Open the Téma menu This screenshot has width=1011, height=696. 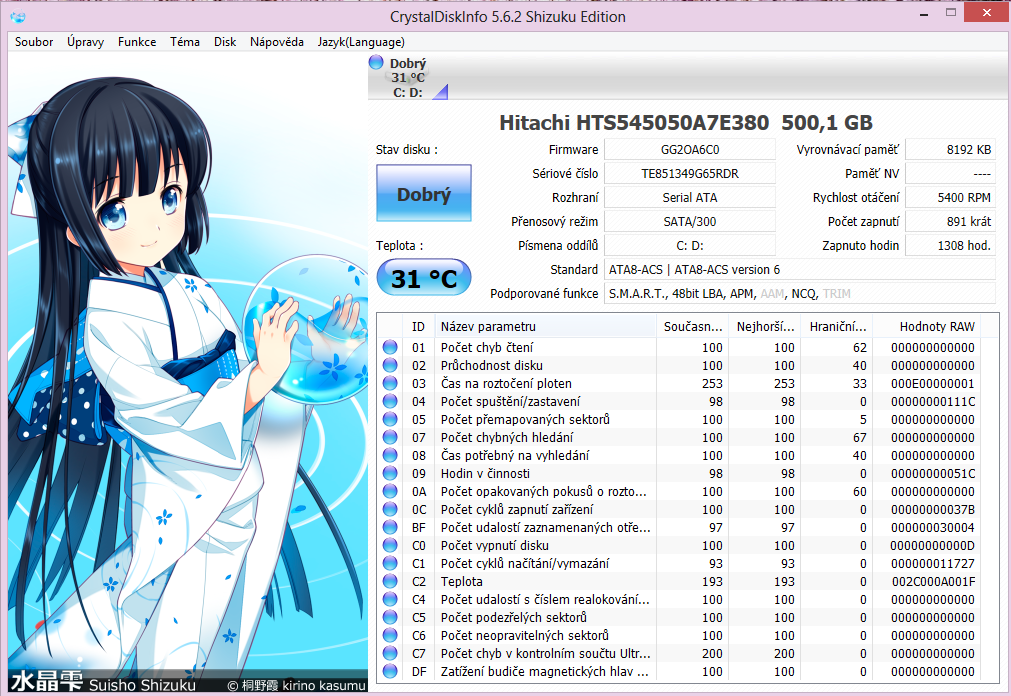[x=184, y=42]
